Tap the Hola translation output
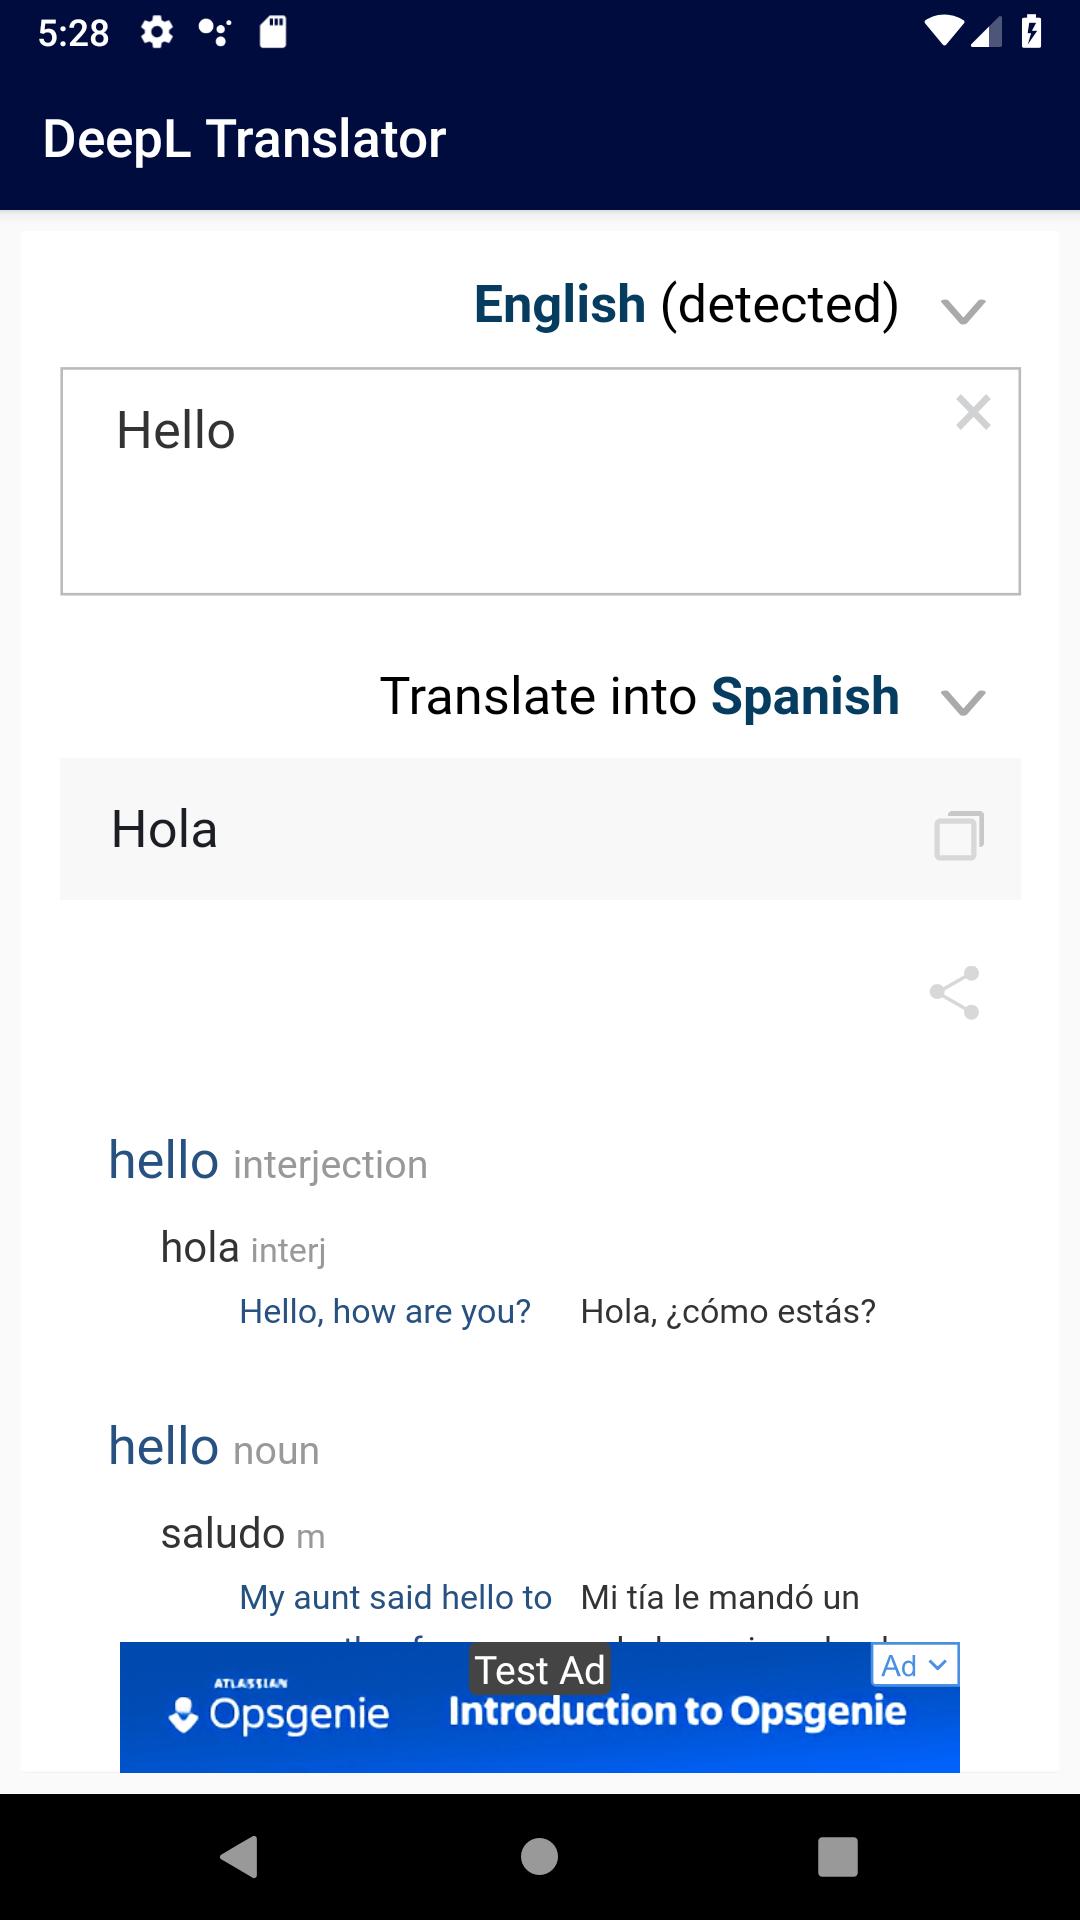This screenshot has height=1920, width=1080. (x=540, y=829)
